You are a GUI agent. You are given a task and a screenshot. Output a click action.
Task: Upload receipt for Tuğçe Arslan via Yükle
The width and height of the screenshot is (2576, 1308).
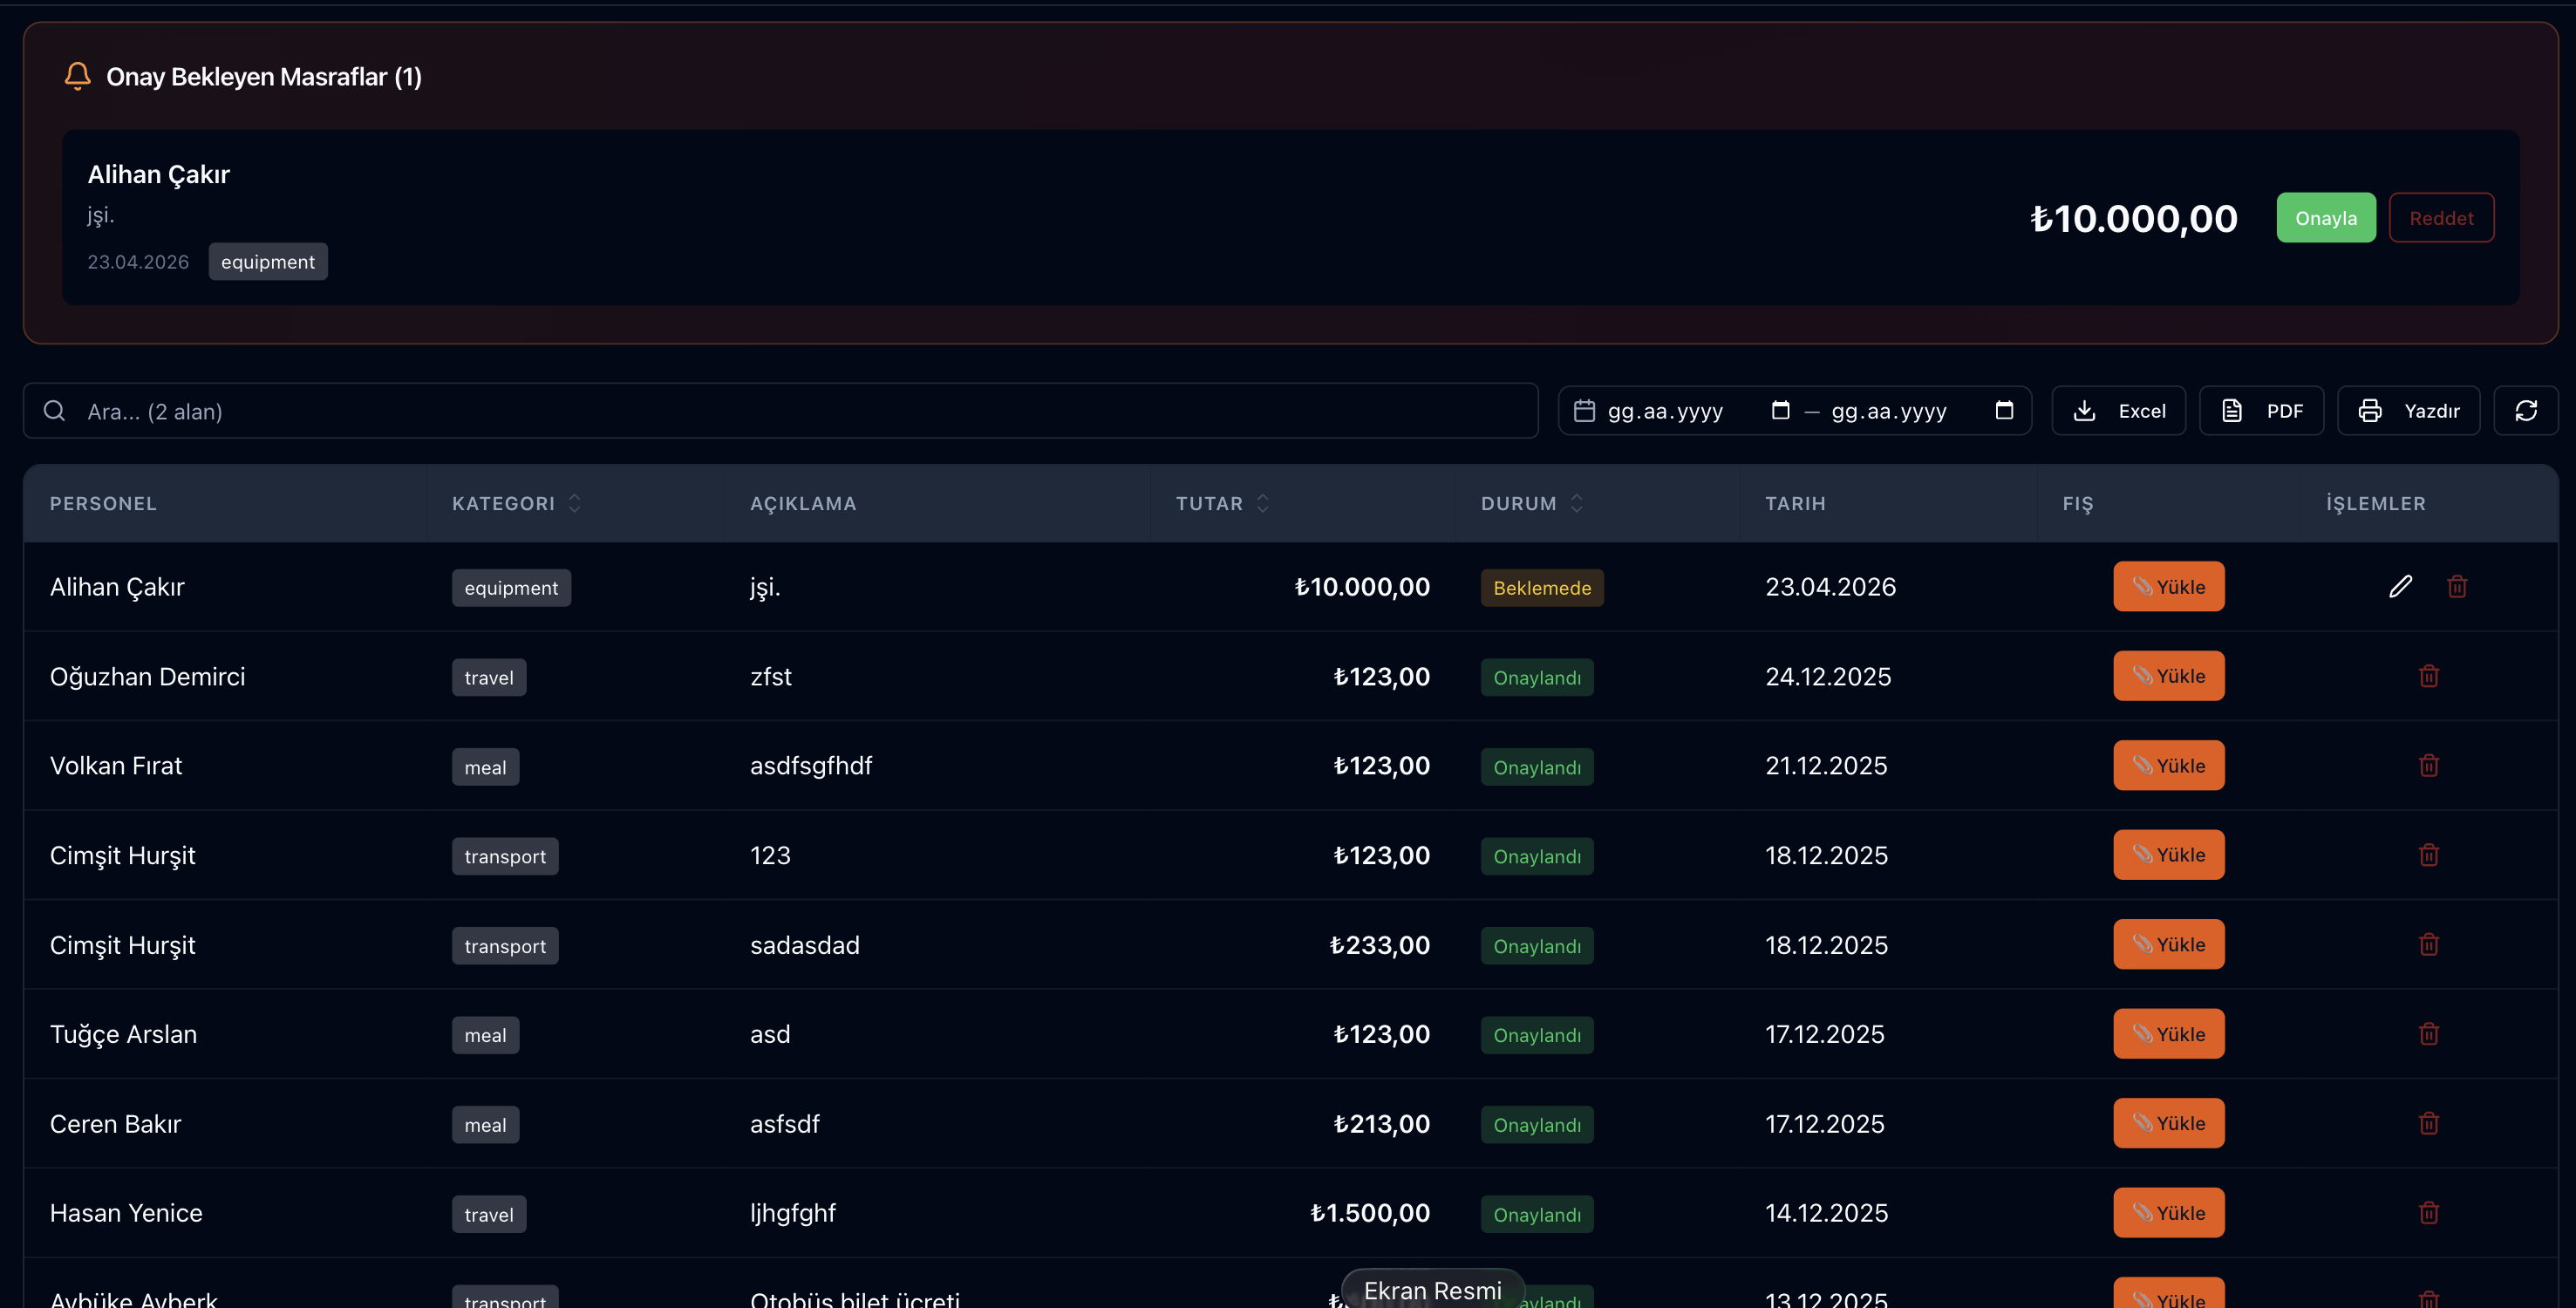point(2168,1034)
